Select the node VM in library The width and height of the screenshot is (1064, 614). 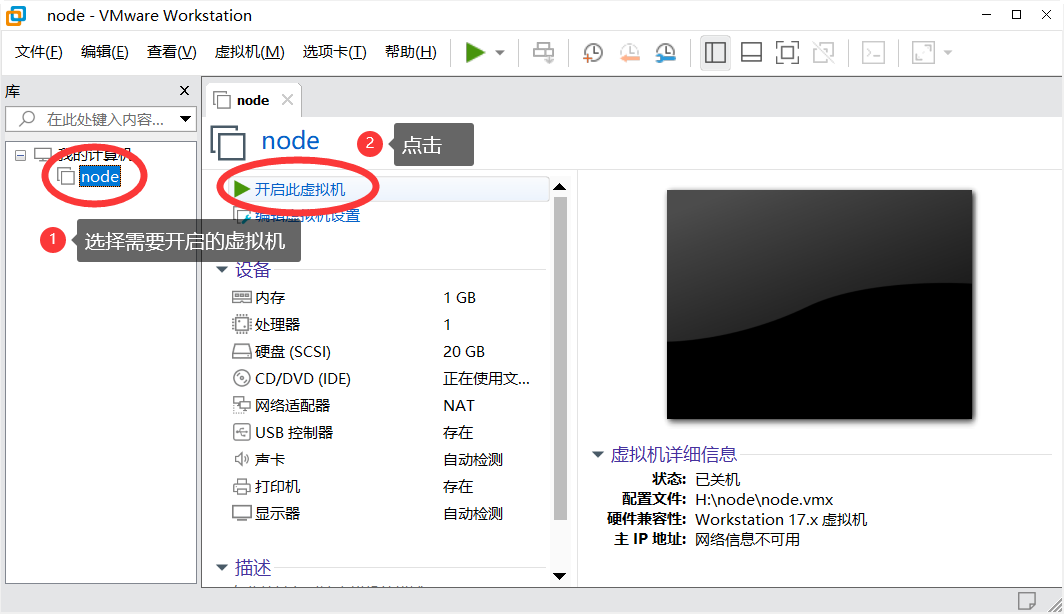pos(99,177)
